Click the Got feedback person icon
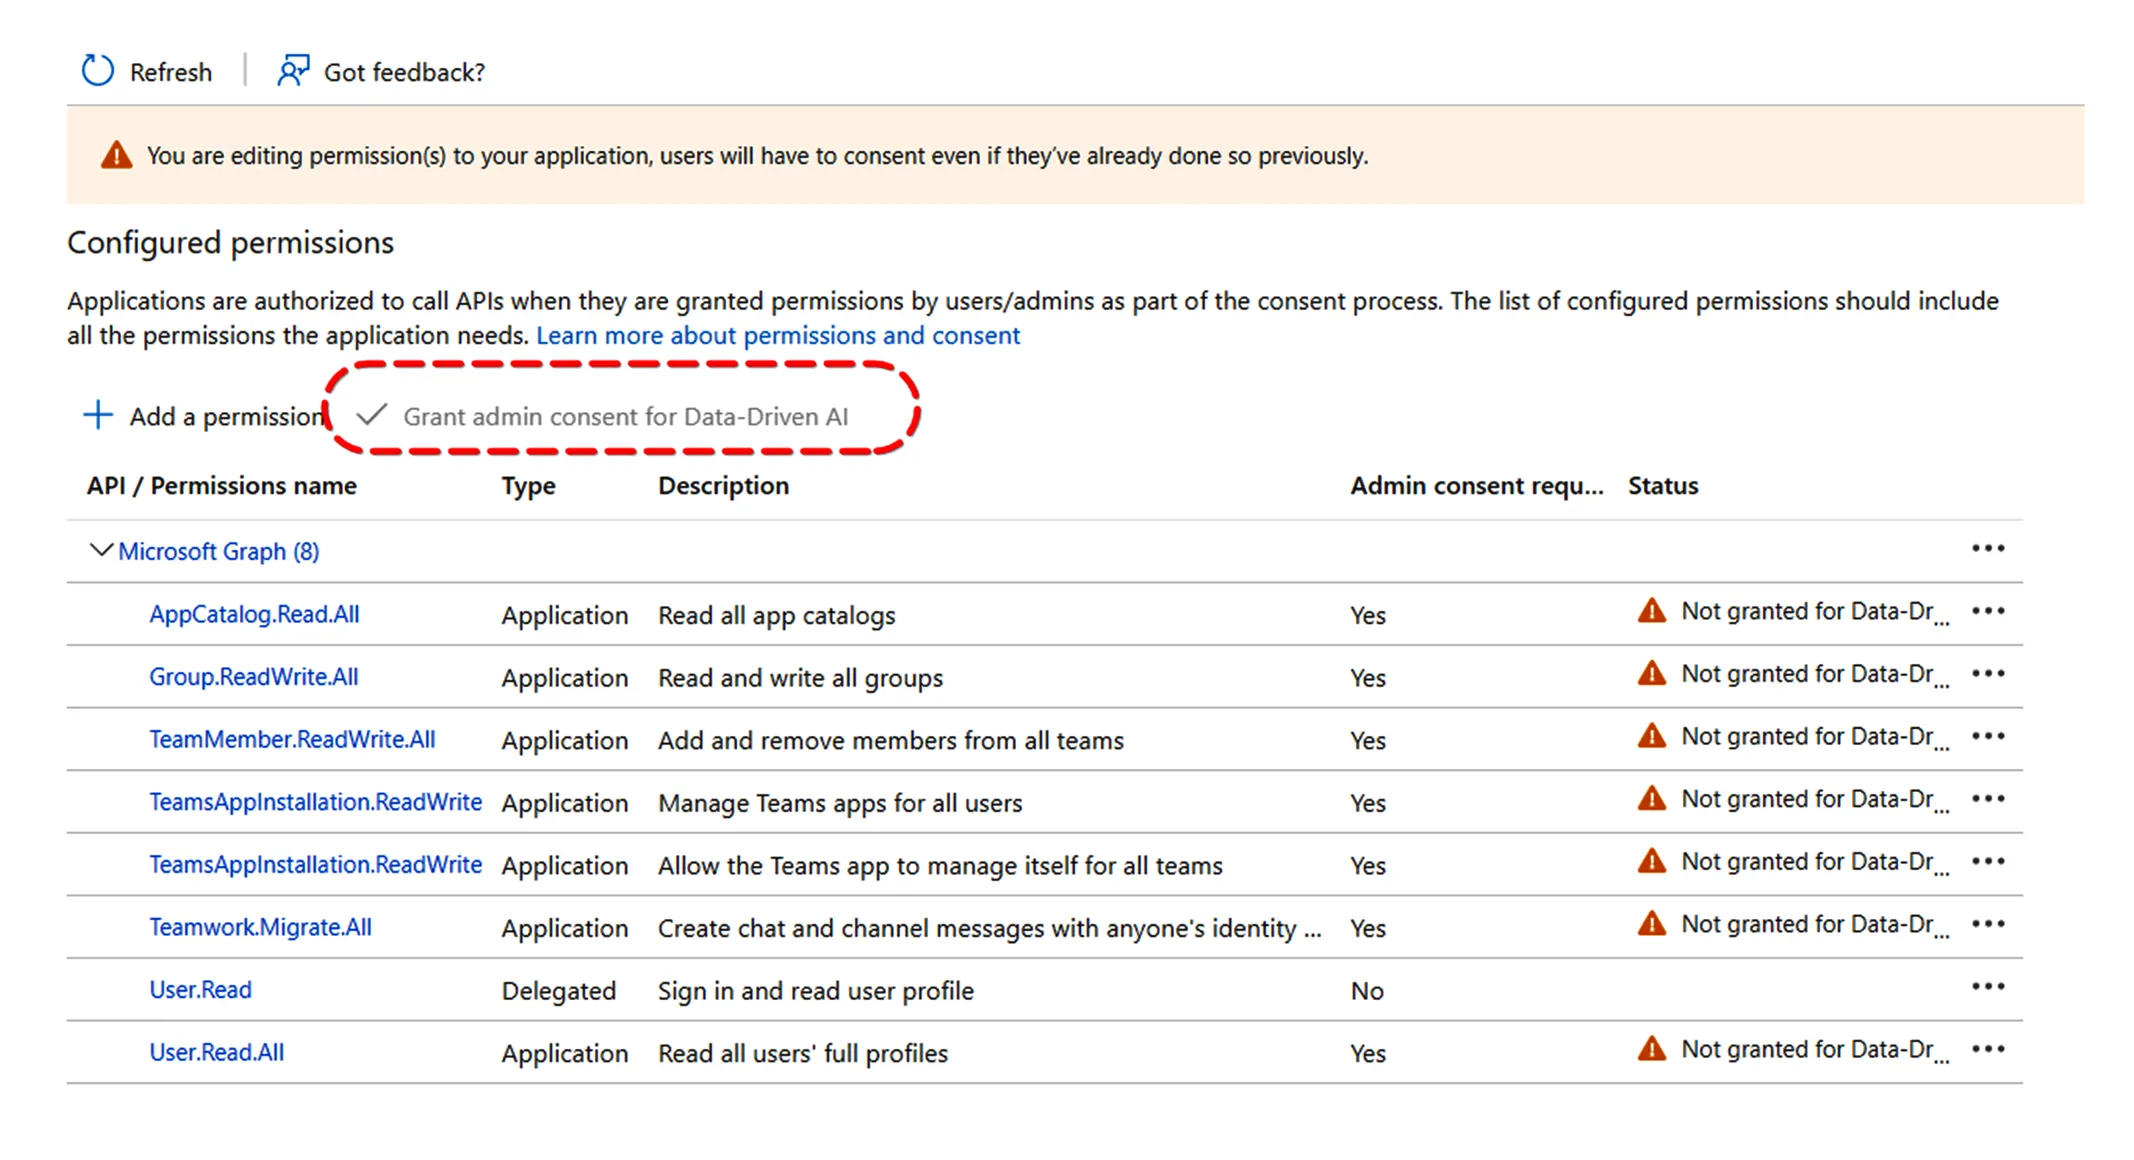Viewport: 2134px width, 1160px height. click(293, 71)
